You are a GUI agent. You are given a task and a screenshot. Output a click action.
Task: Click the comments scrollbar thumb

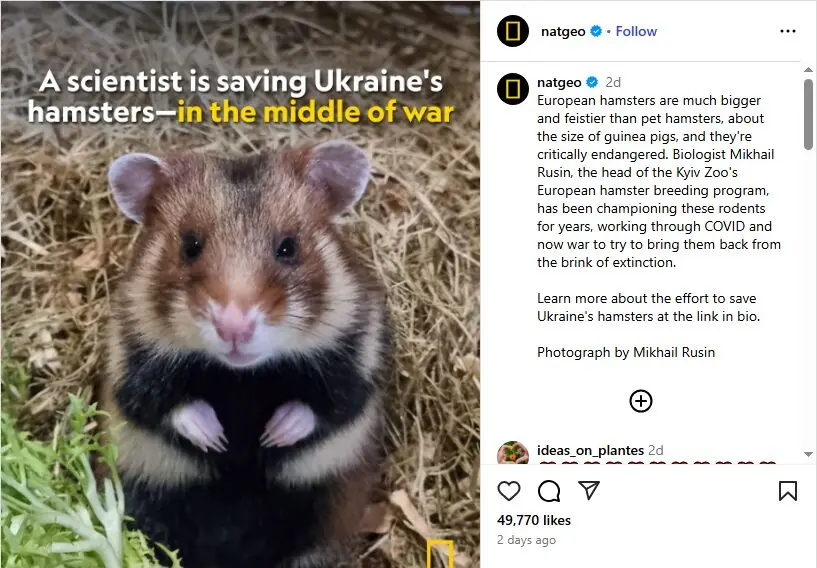(808, 114)
